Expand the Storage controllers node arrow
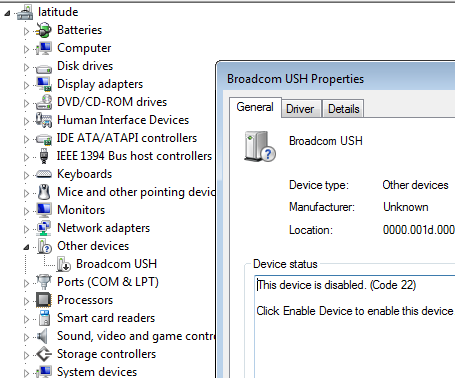This screenshot has width=455, height=378. [x=26, y=355]
